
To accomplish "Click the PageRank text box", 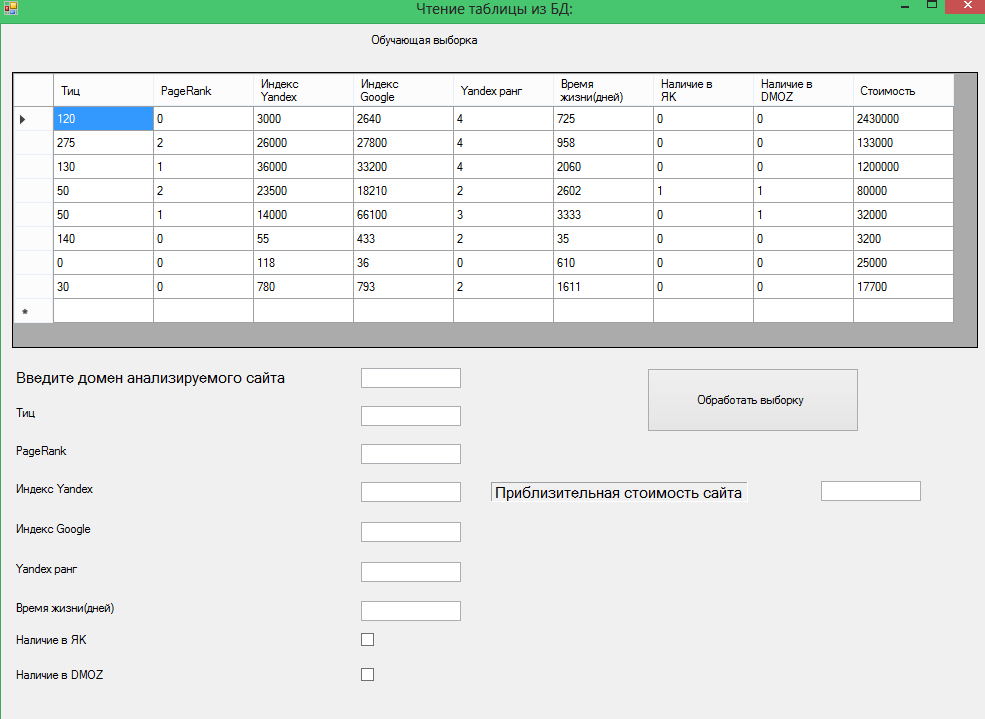I will 410,454.
